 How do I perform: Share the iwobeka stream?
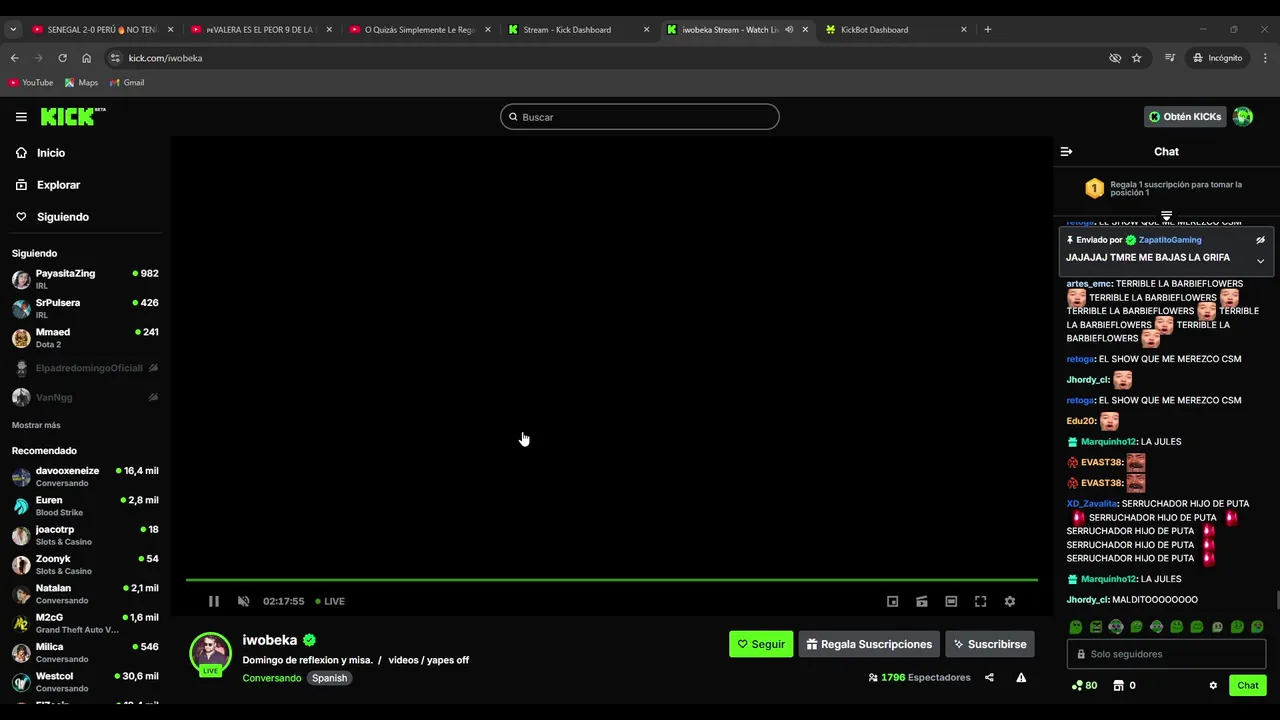[989, 677]
